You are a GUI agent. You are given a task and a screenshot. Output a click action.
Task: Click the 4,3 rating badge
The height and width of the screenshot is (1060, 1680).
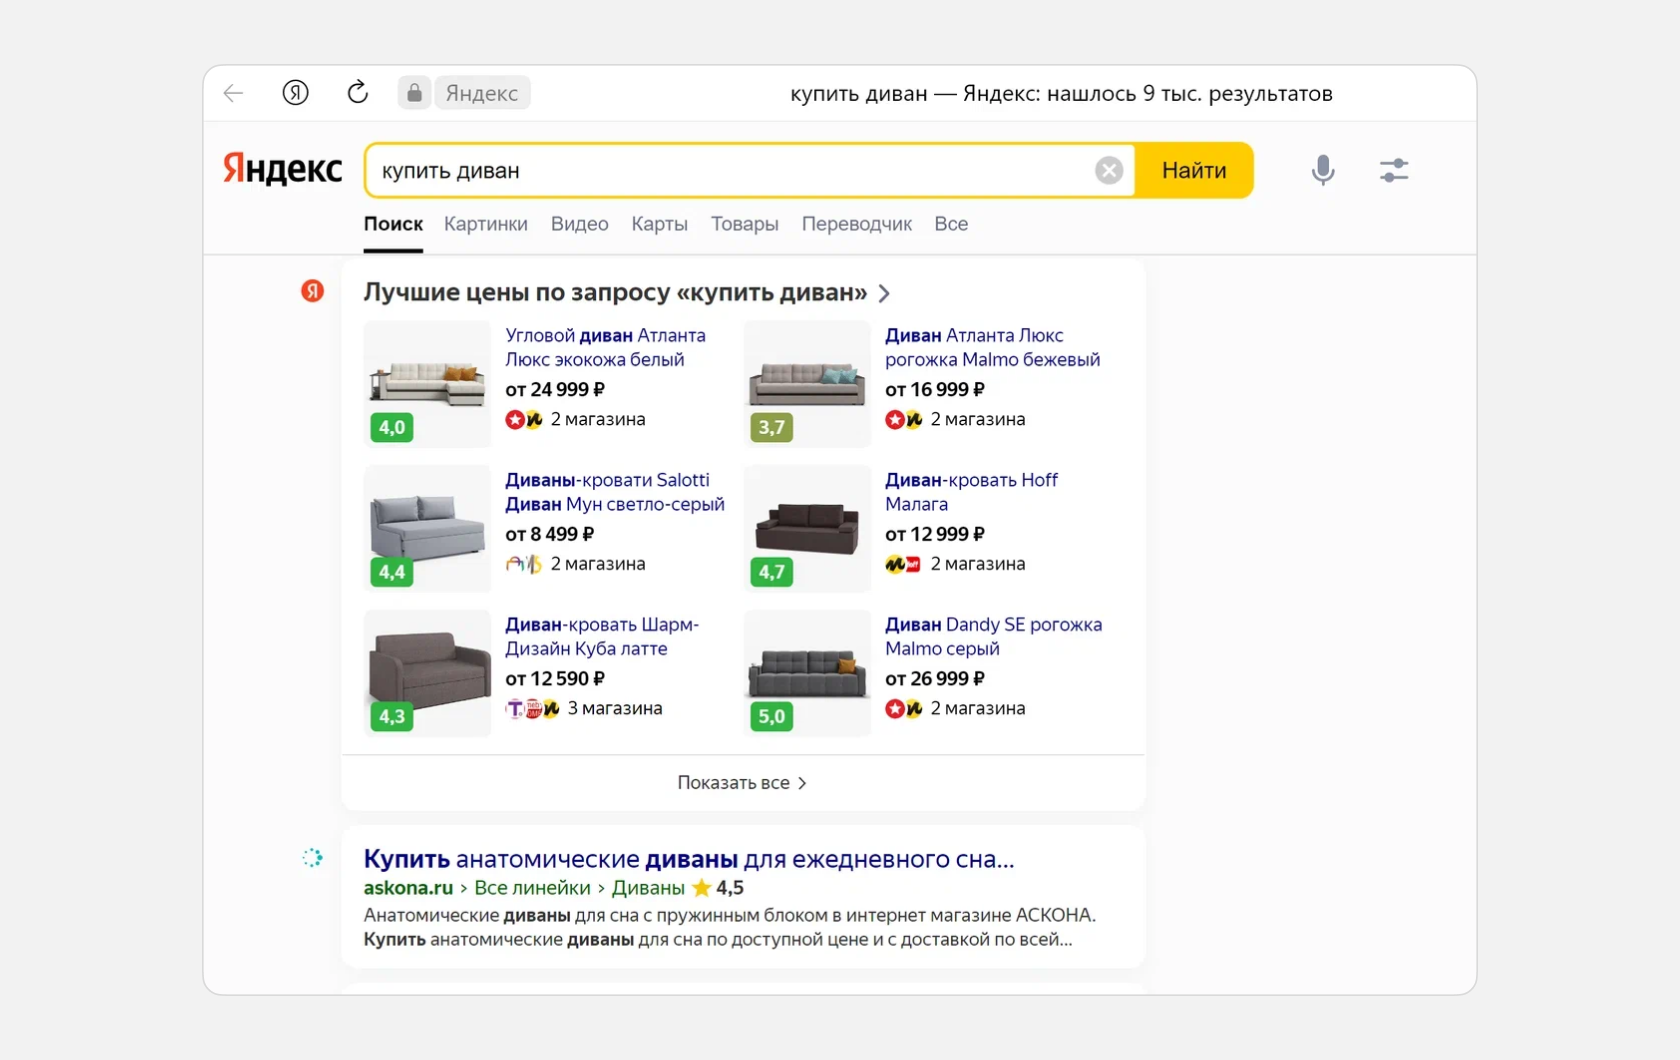[392, 716]
